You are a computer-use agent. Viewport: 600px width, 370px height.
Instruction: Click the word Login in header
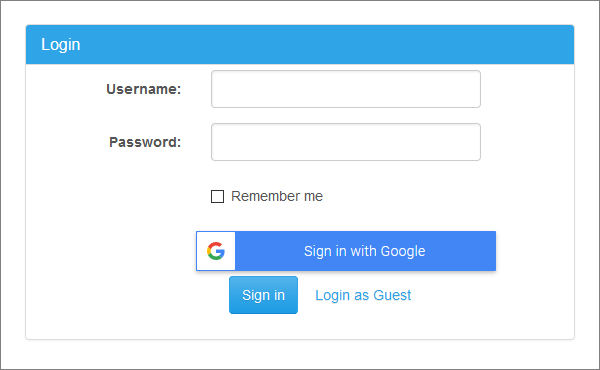coord(60,45)
